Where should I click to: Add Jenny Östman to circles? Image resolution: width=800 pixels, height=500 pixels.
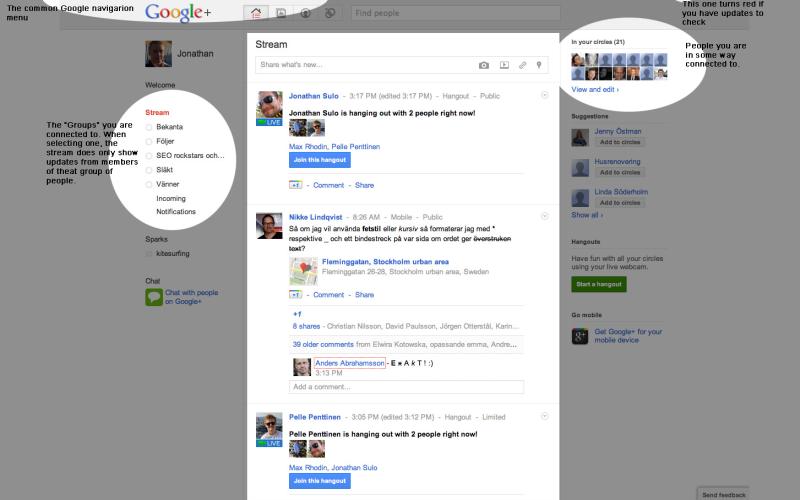tap(619, 142)
